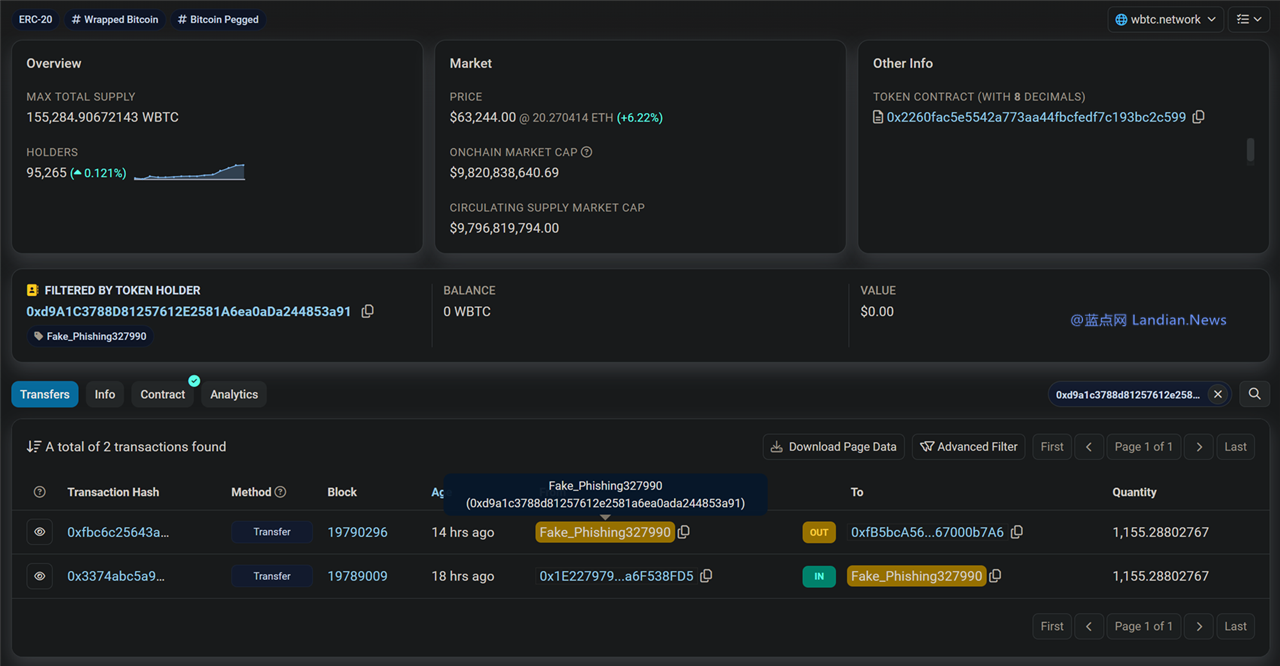Preview transaction 0xfbc6c25643a details via eye icon
Screen dimensions: 1280x666
point(40,532)
